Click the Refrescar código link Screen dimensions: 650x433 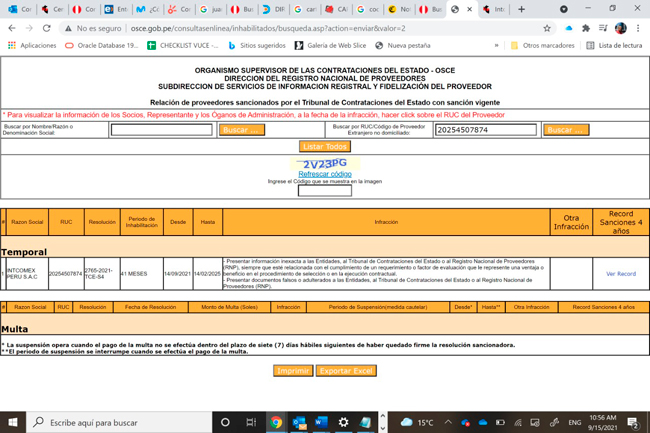coord(325,174)
